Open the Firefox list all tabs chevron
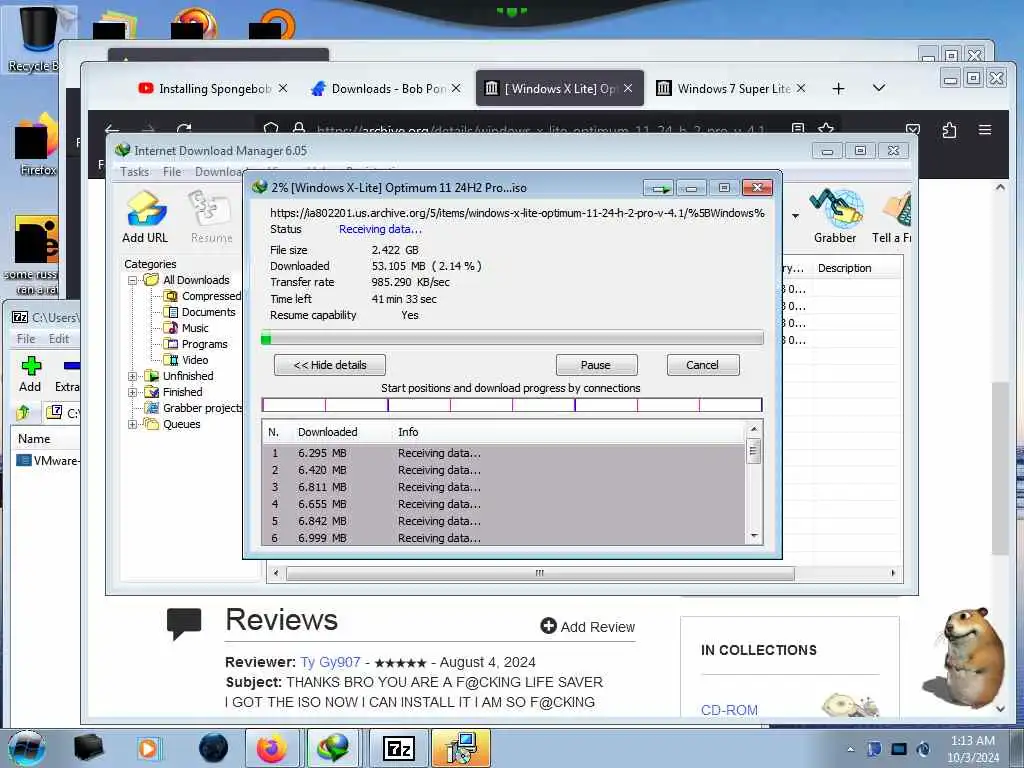 (x=879, y=88)
